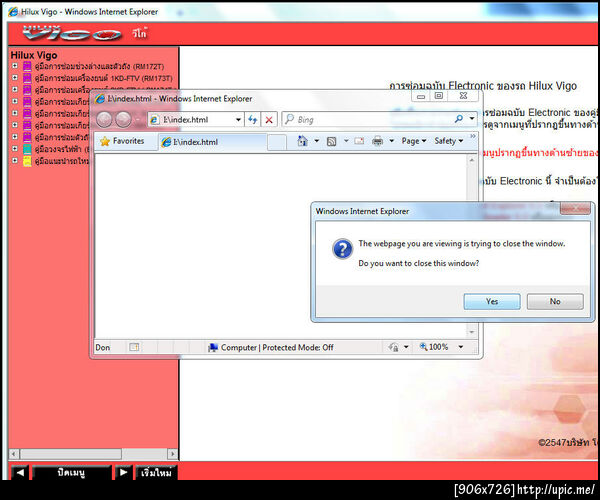
Task: Click the teal wiring manual book icon
Action: coord(27,149)
